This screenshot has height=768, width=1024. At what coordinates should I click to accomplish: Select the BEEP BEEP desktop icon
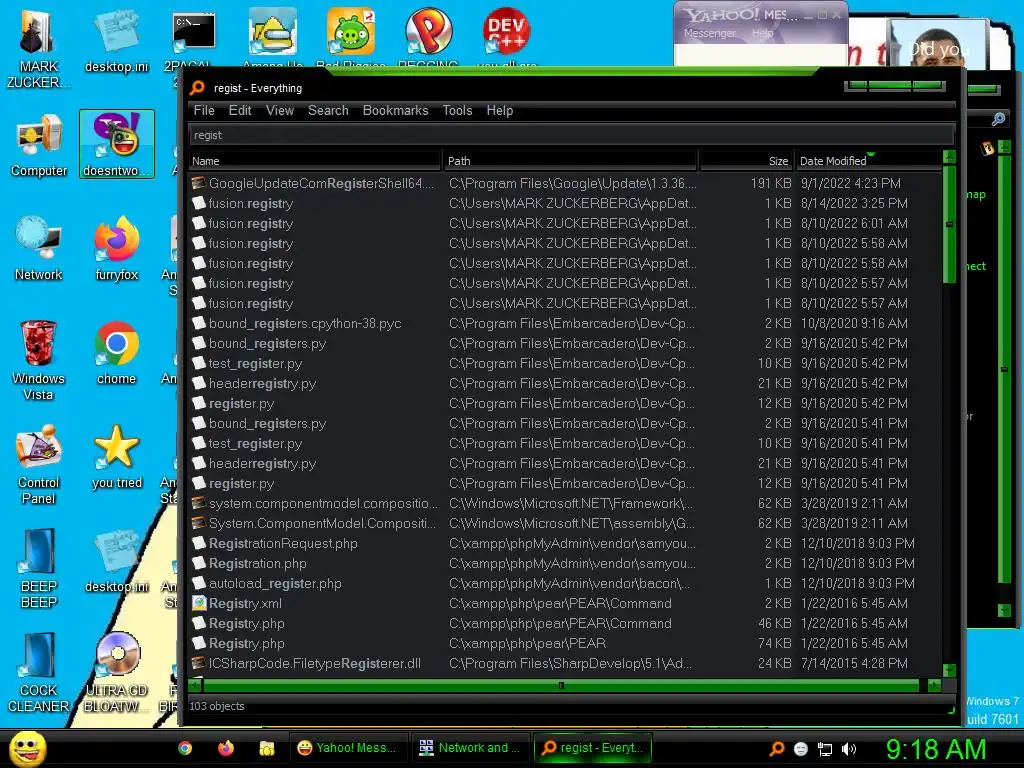click(39, 569)
